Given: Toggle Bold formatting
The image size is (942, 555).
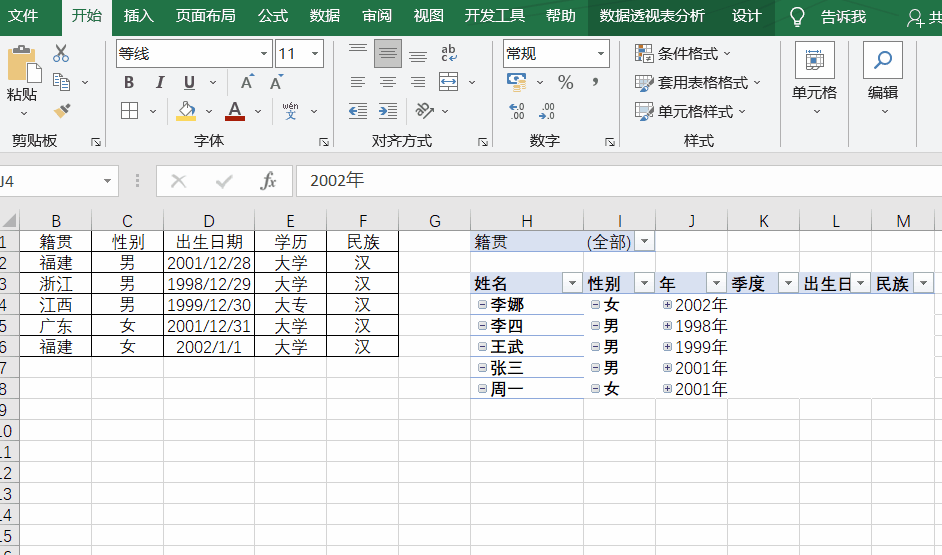Looking at the screenshot, I should (129, 82).
